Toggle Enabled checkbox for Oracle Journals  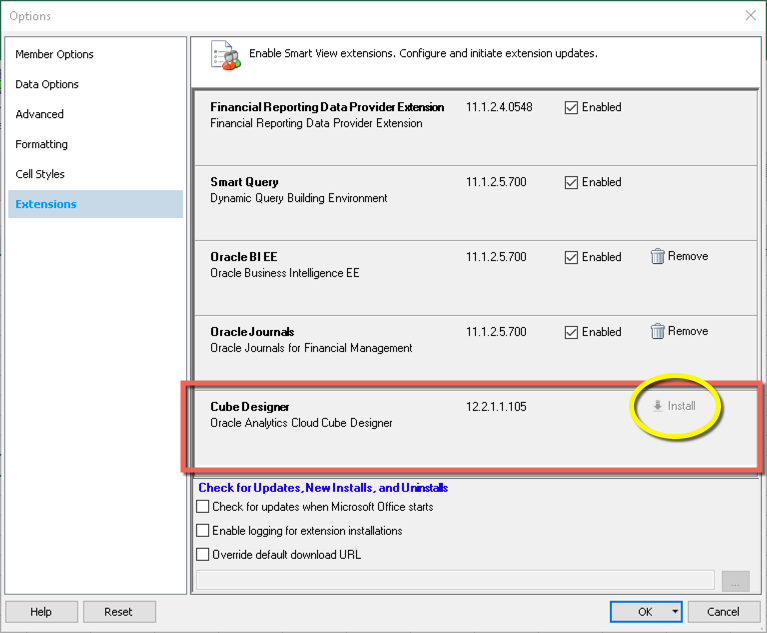coord(571,333)
